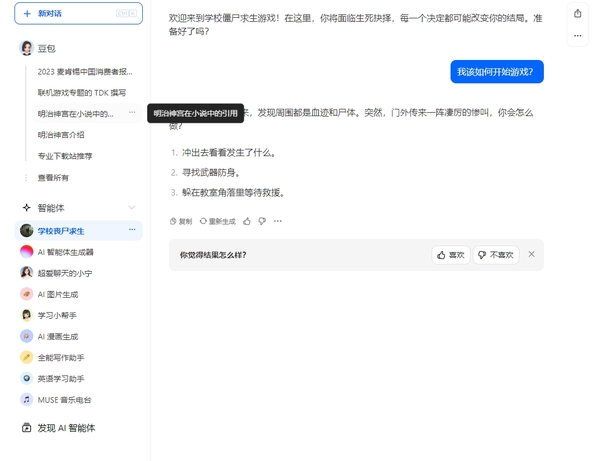Image resolution: width=600 pixels, height=461 pixels.
Task: Click 查看所有 to view all chats
Action: pyautogui.click(x=53, y=177)
